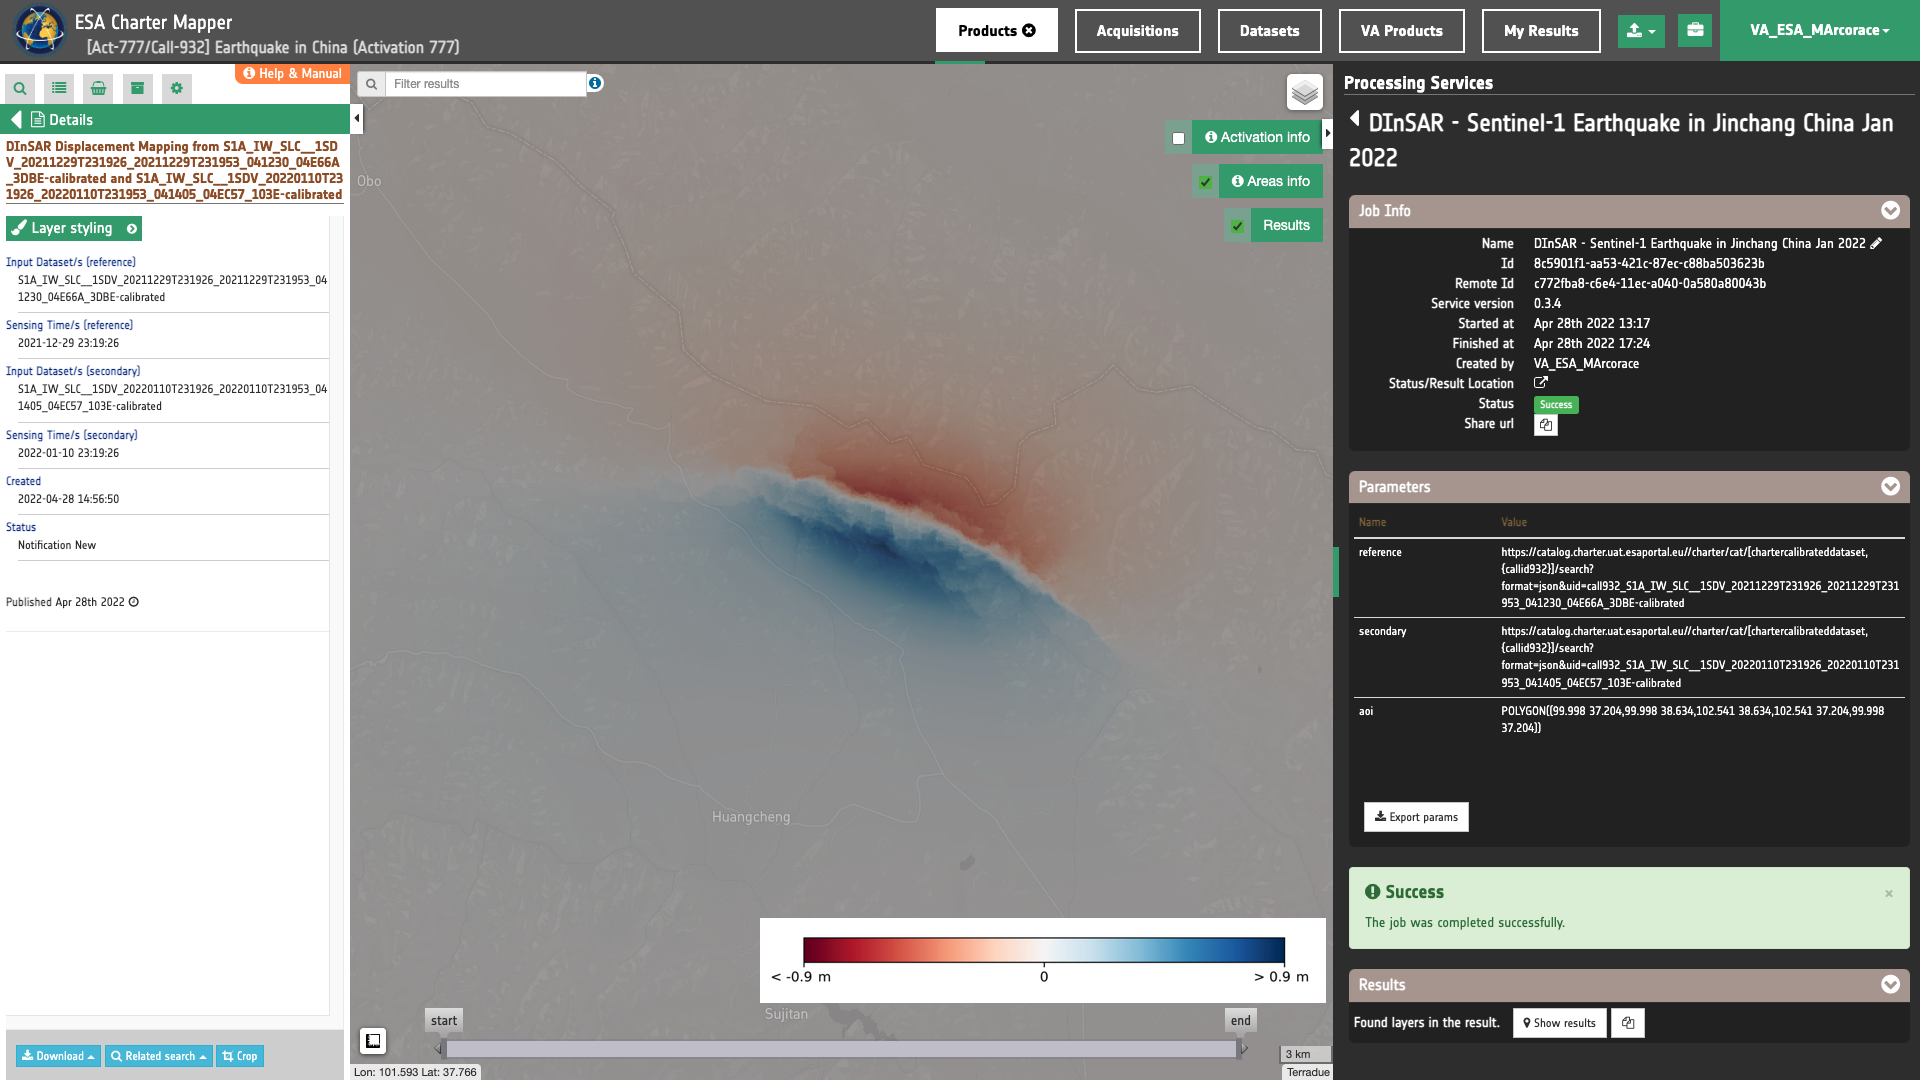Switch to the VA Products tab
This screenshot has height=1080, width=1920.
click(x=1401, y=31)
